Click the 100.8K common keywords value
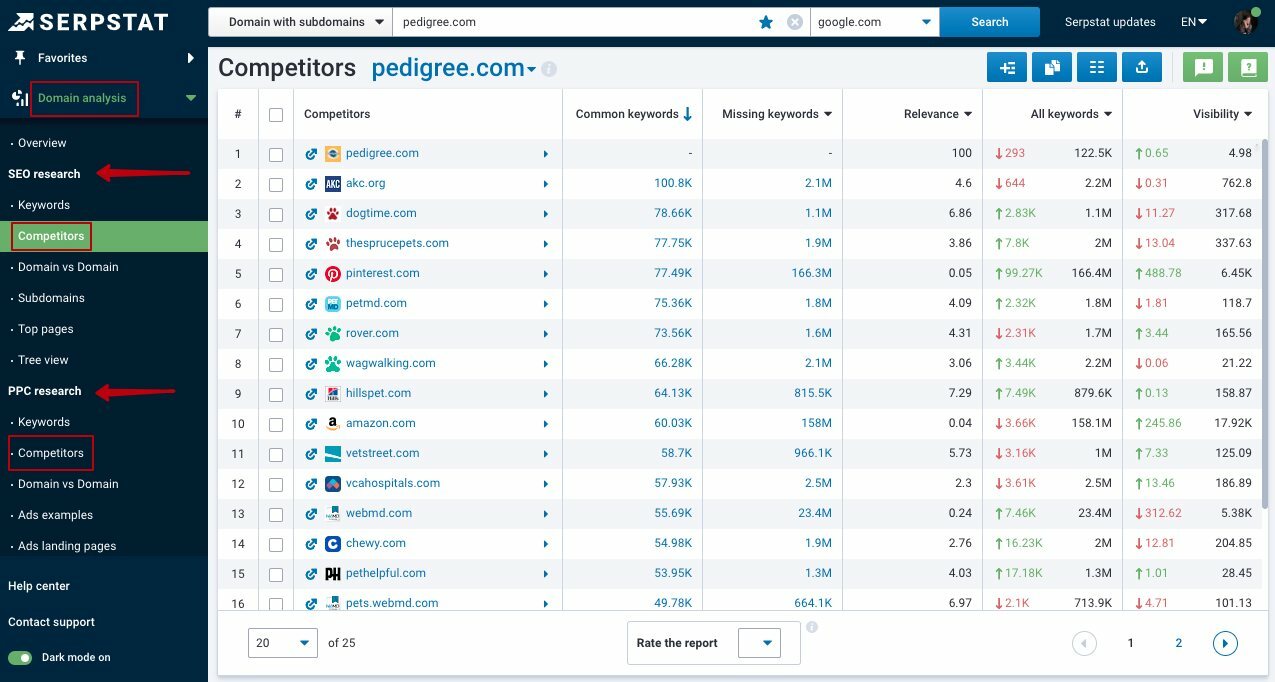Image resolution: width=1275 pixels, height=682 pixels. tap(673, 184)
